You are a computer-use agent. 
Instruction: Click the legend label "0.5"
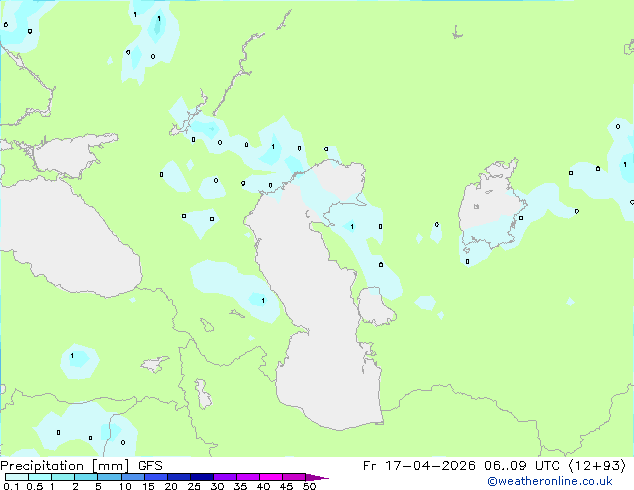[x=35, y=486]
